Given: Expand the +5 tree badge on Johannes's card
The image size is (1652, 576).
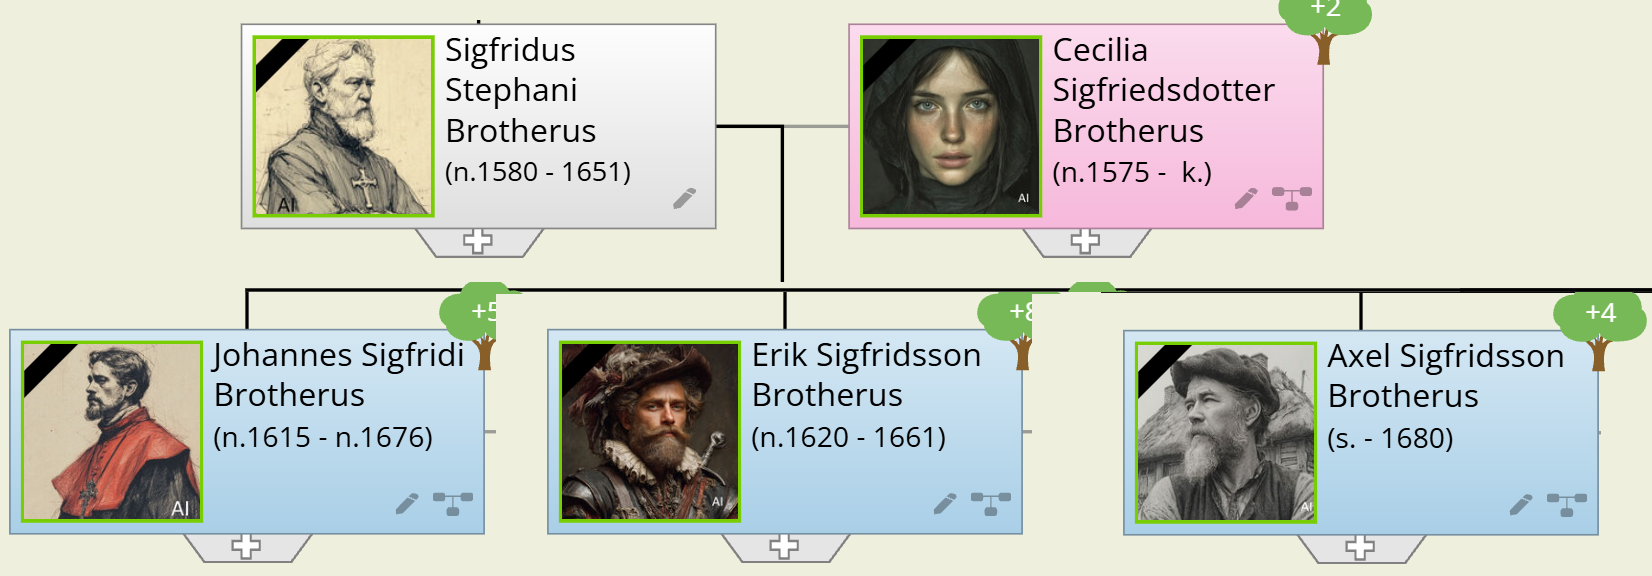Looking at the screenshot, I should click(x=482, y=315).
